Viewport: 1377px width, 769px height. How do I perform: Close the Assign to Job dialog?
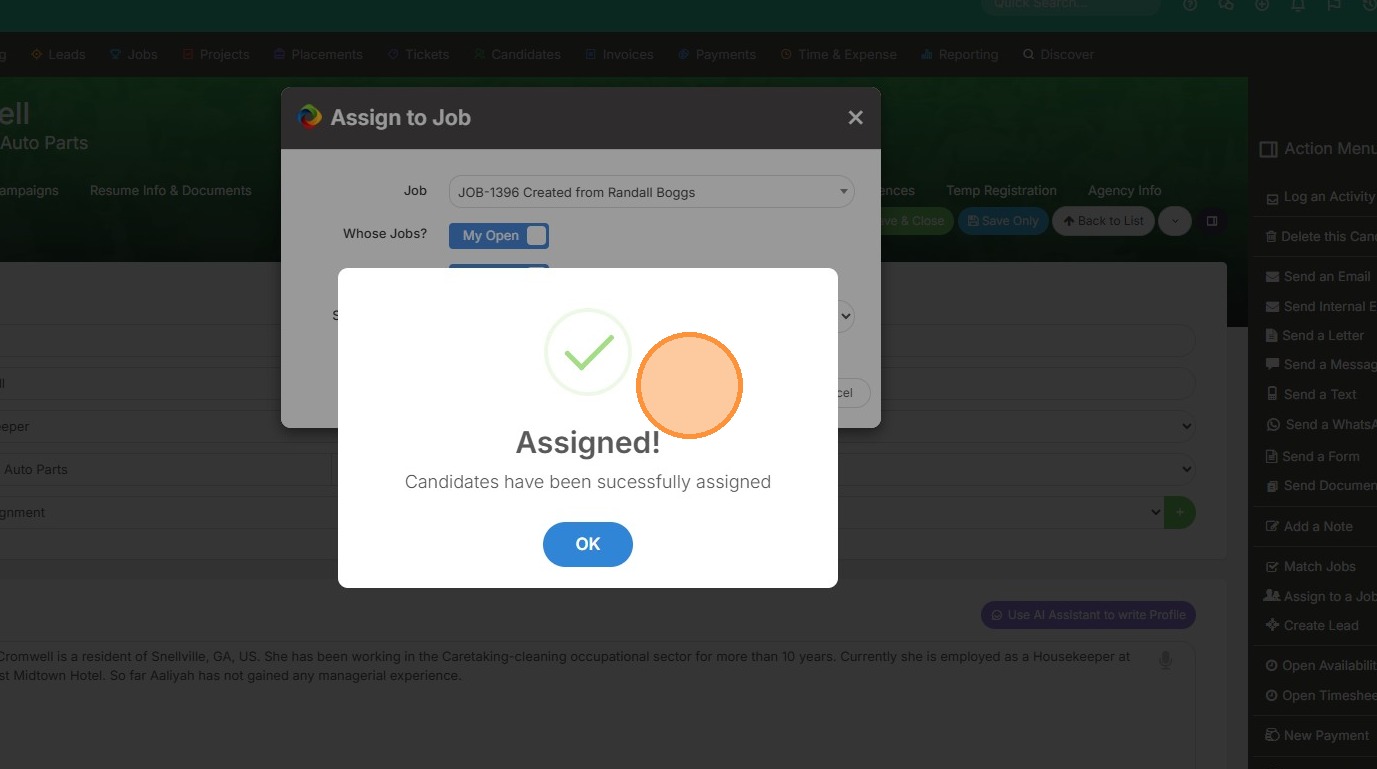click(855, 118)
